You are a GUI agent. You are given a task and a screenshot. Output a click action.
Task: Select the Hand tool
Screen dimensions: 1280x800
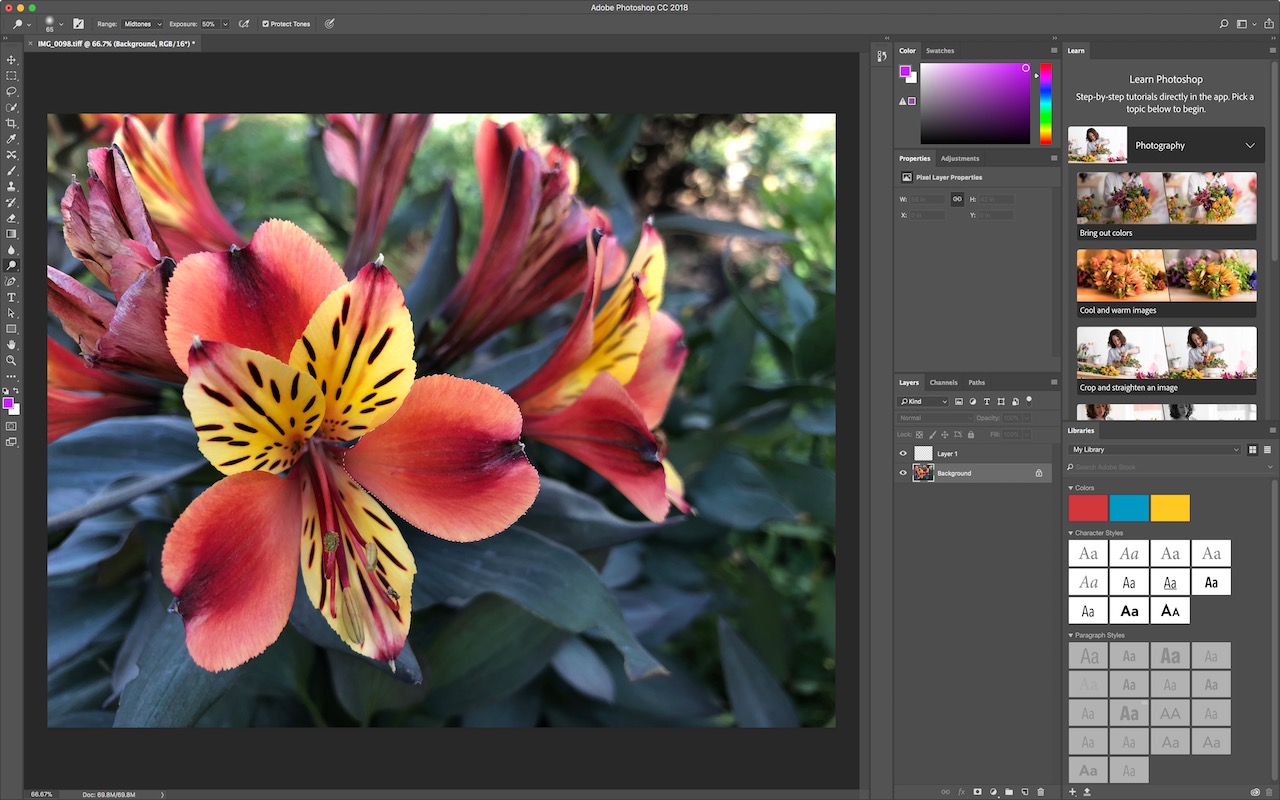(12, 344)
